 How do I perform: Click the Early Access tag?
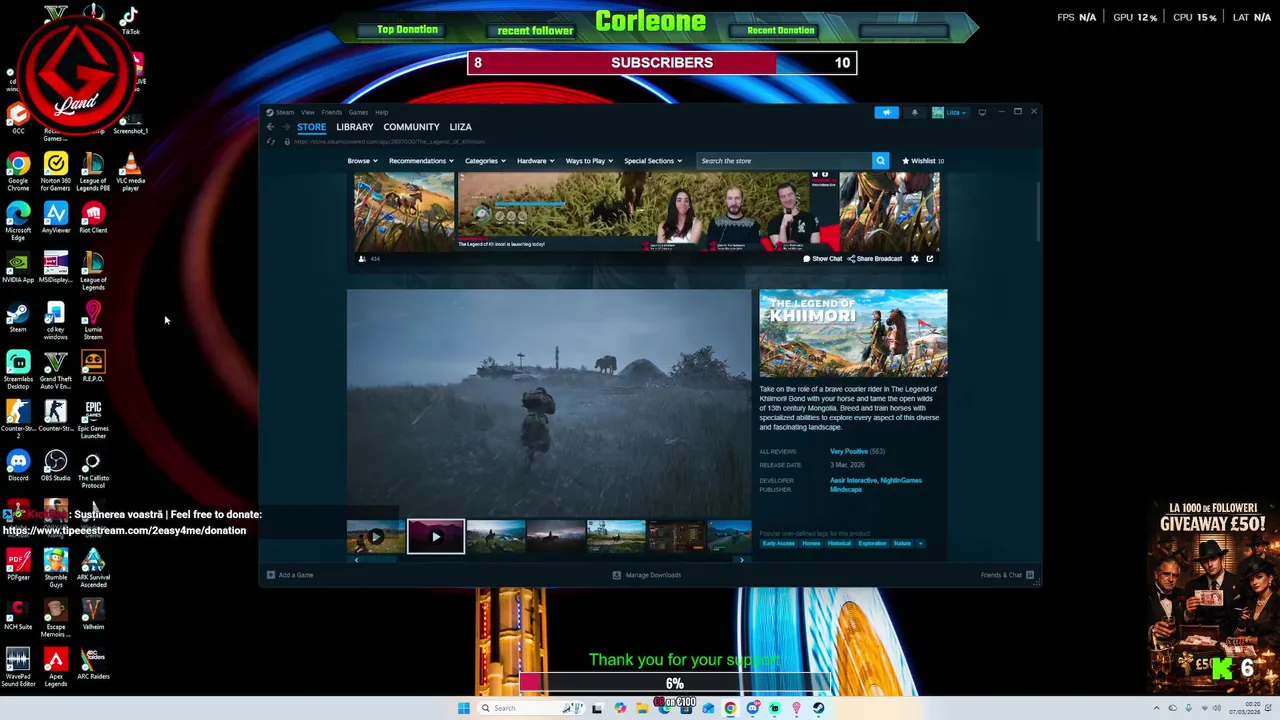click(778, 543)
